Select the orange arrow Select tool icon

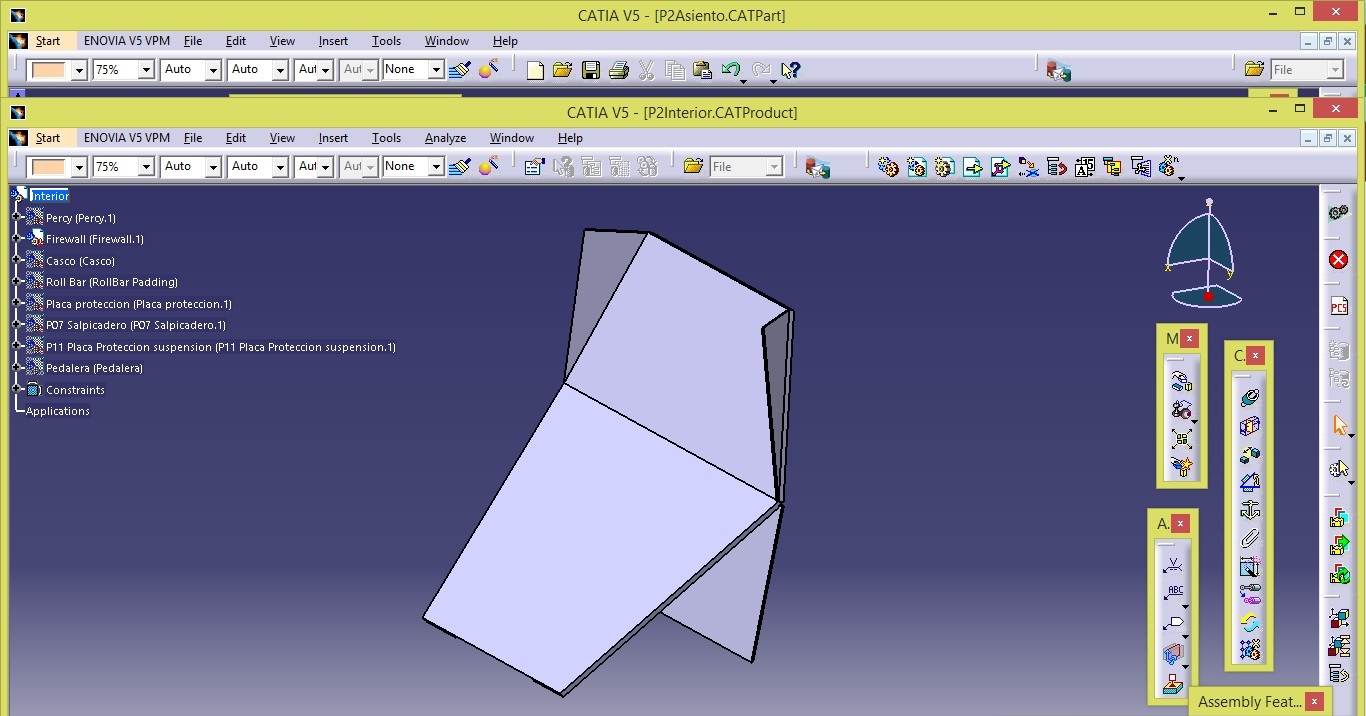1339,425
